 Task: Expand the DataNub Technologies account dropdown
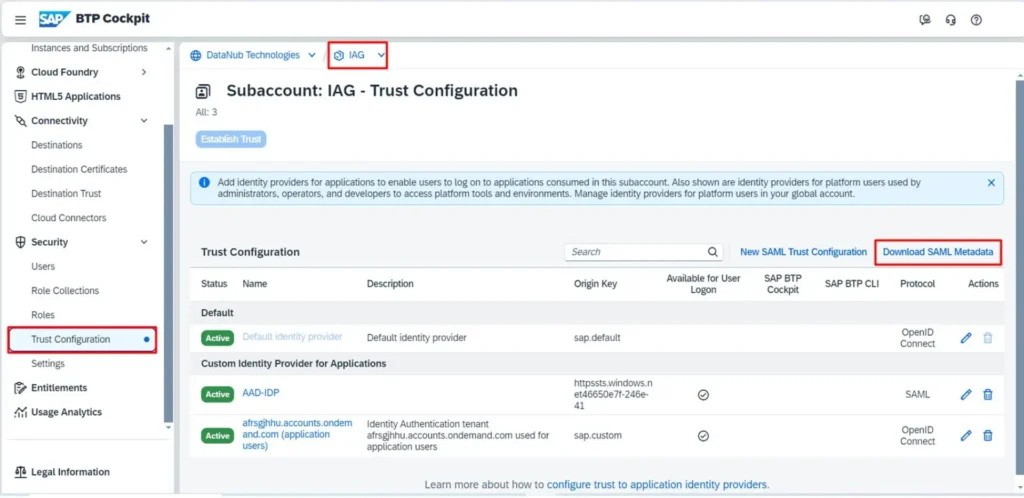(312, 55)
